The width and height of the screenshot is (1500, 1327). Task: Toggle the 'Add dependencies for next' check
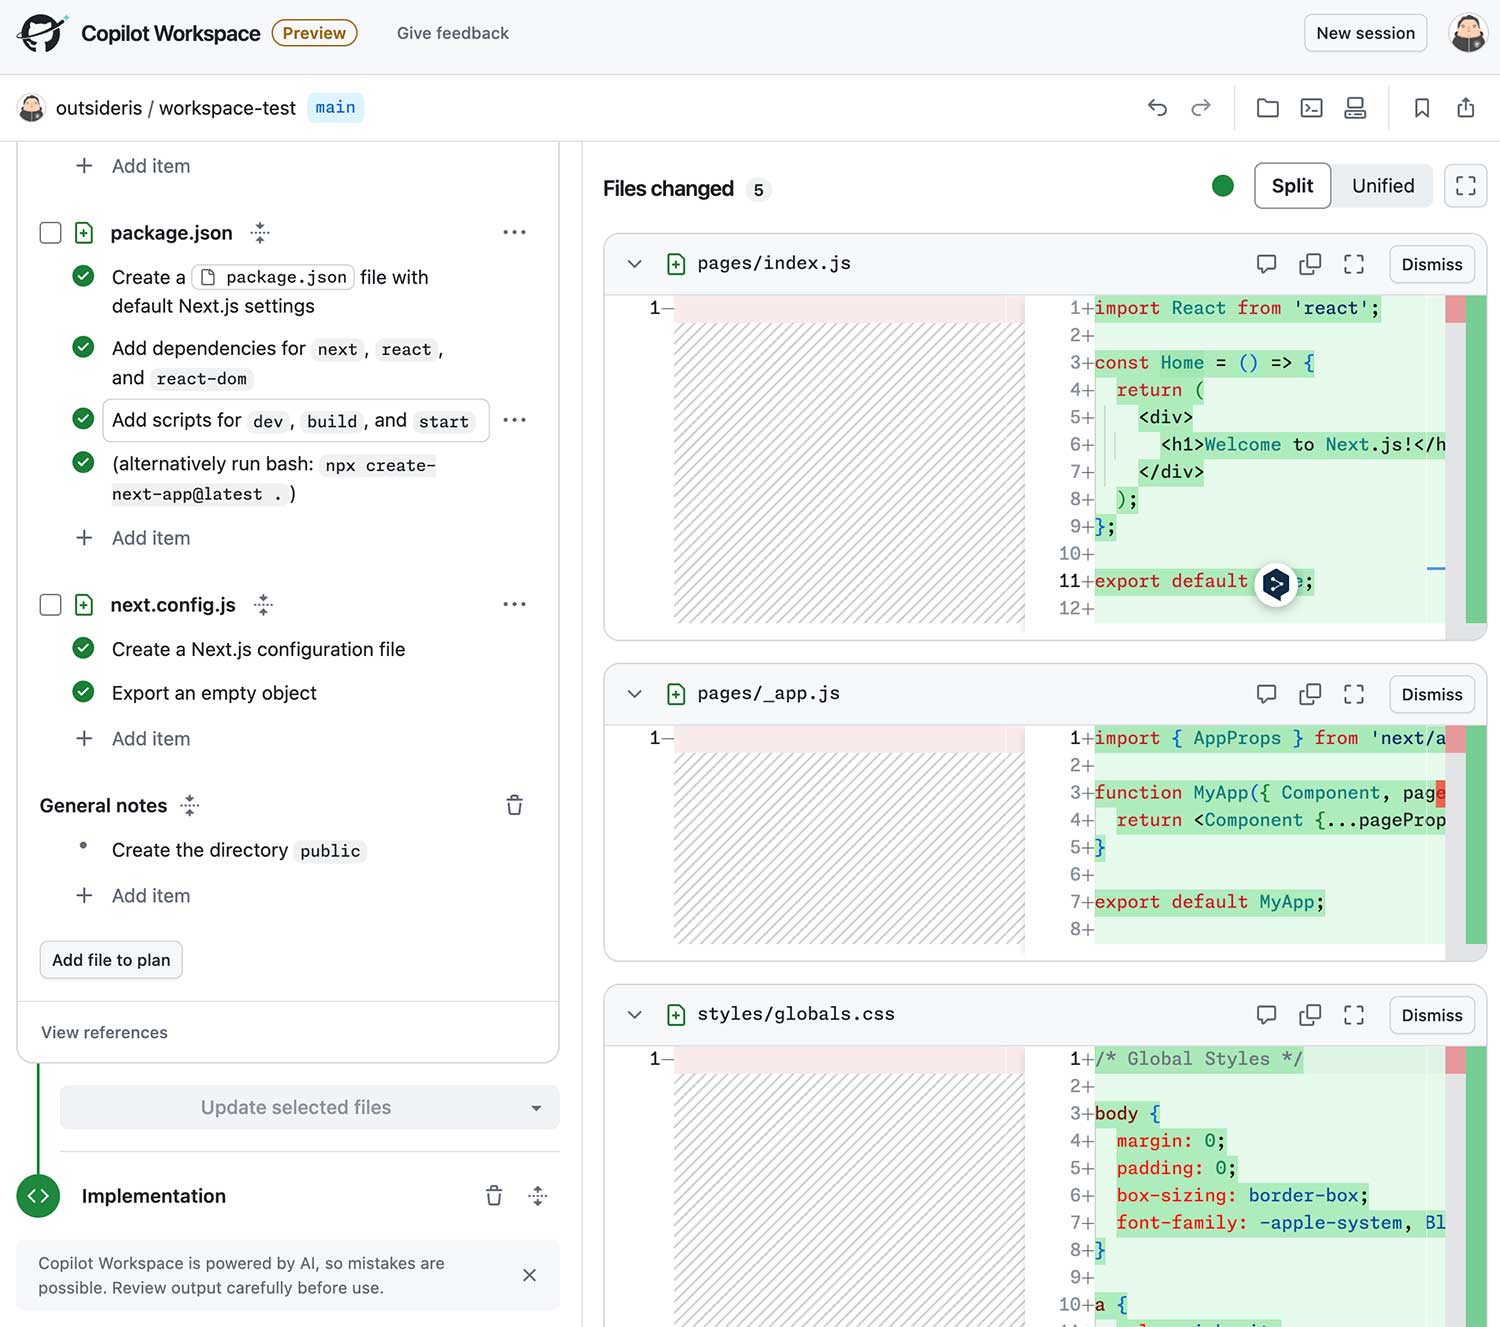(x=84, y=347)
